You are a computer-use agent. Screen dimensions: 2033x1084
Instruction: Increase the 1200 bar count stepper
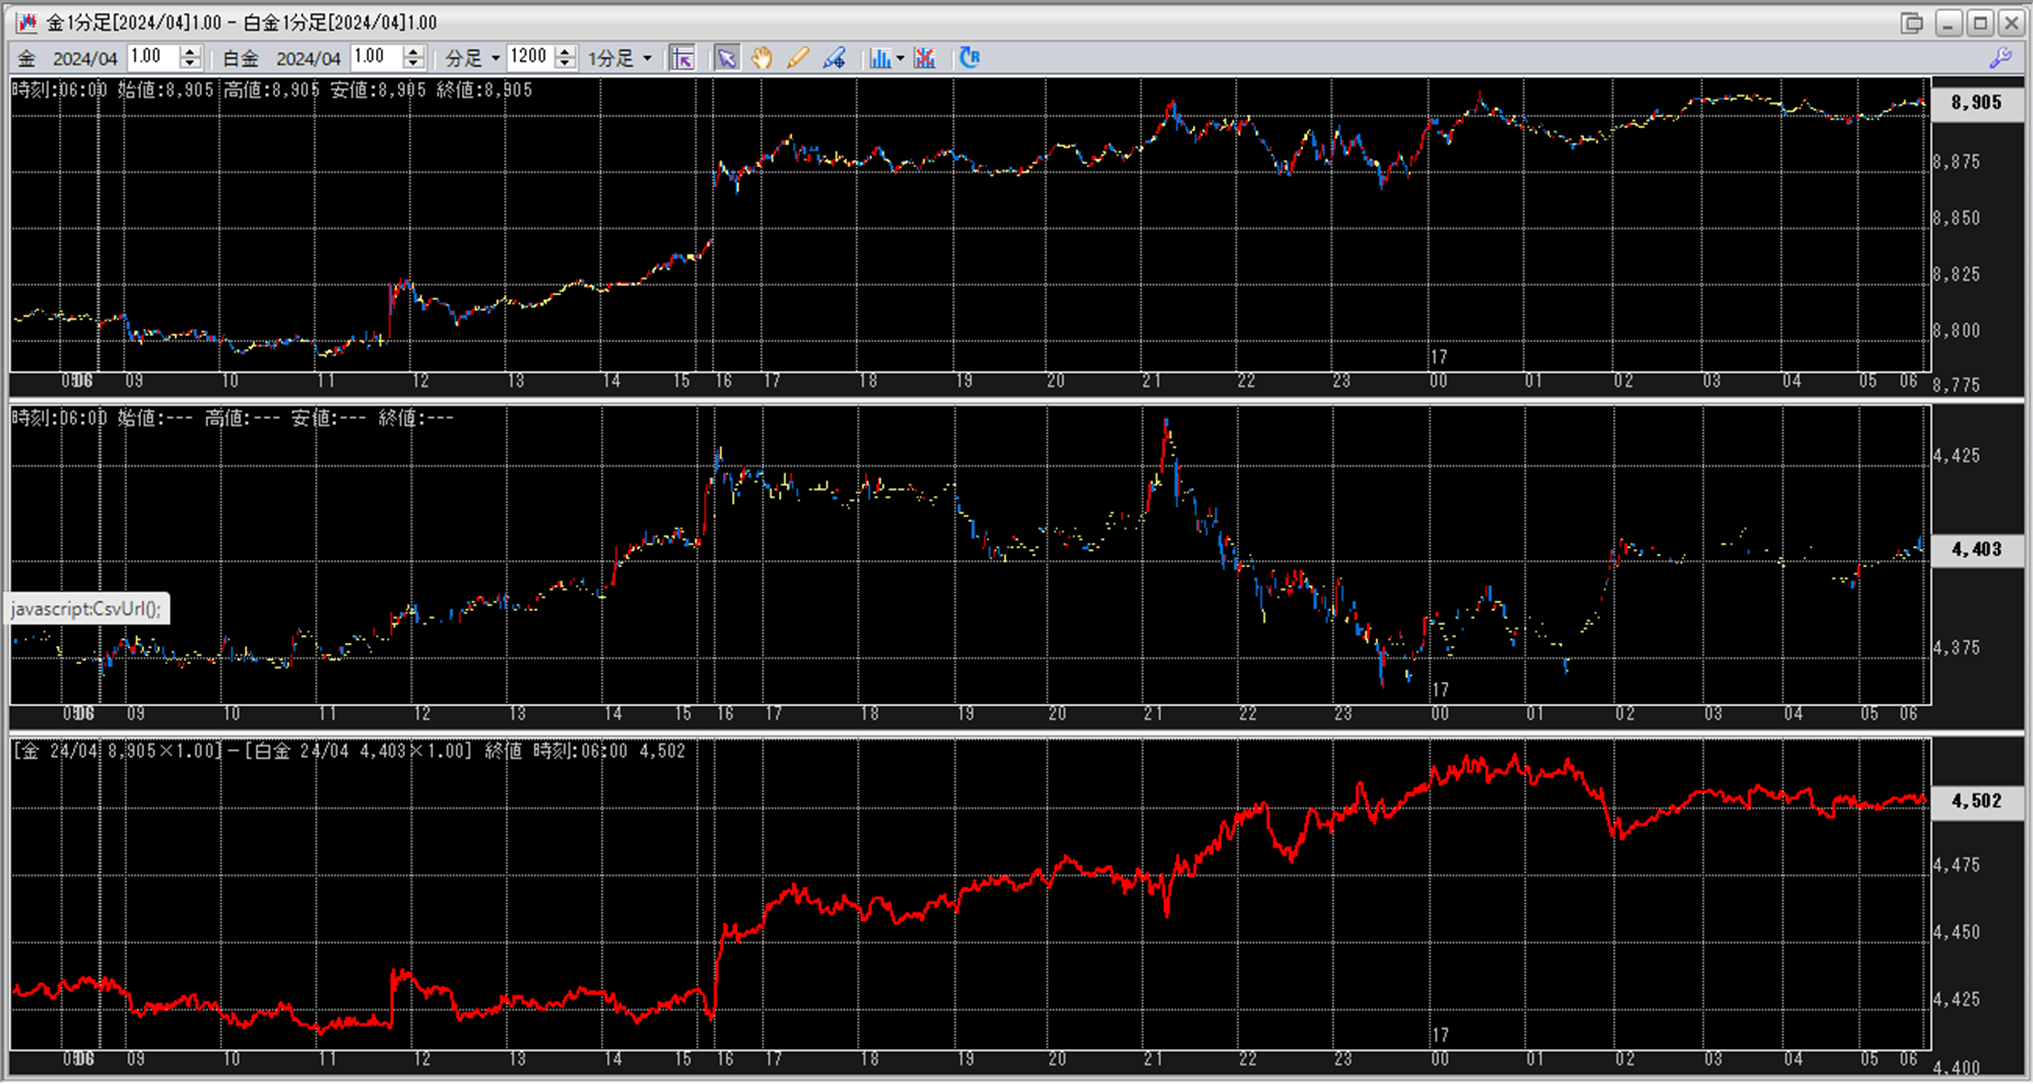click(565, 51)
